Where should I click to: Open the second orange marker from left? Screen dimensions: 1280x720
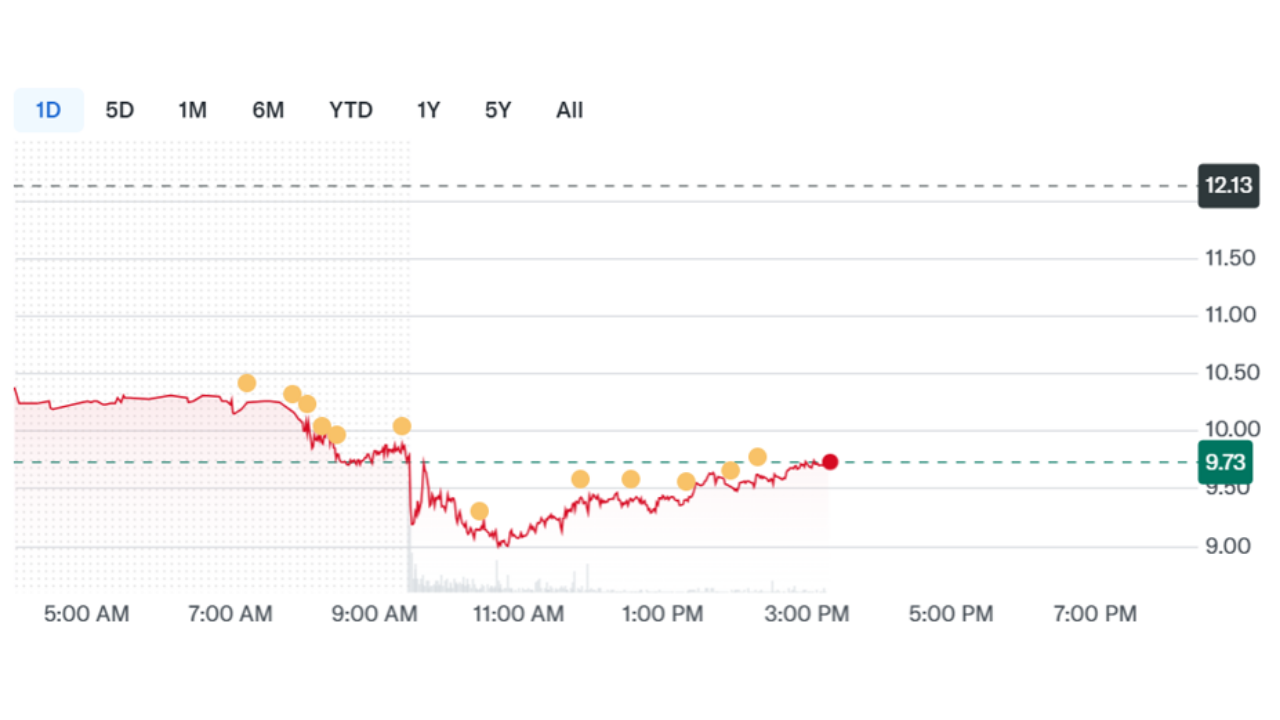[x=292, y=394]
